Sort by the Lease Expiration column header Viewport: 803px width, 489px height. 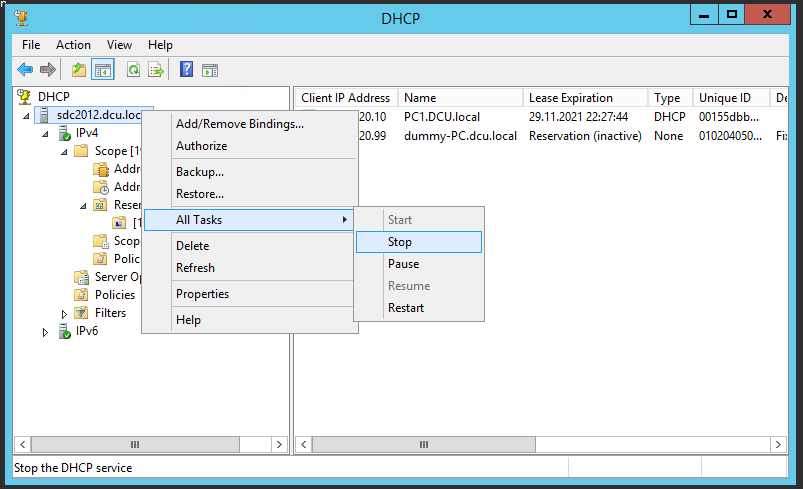[571, 98]
